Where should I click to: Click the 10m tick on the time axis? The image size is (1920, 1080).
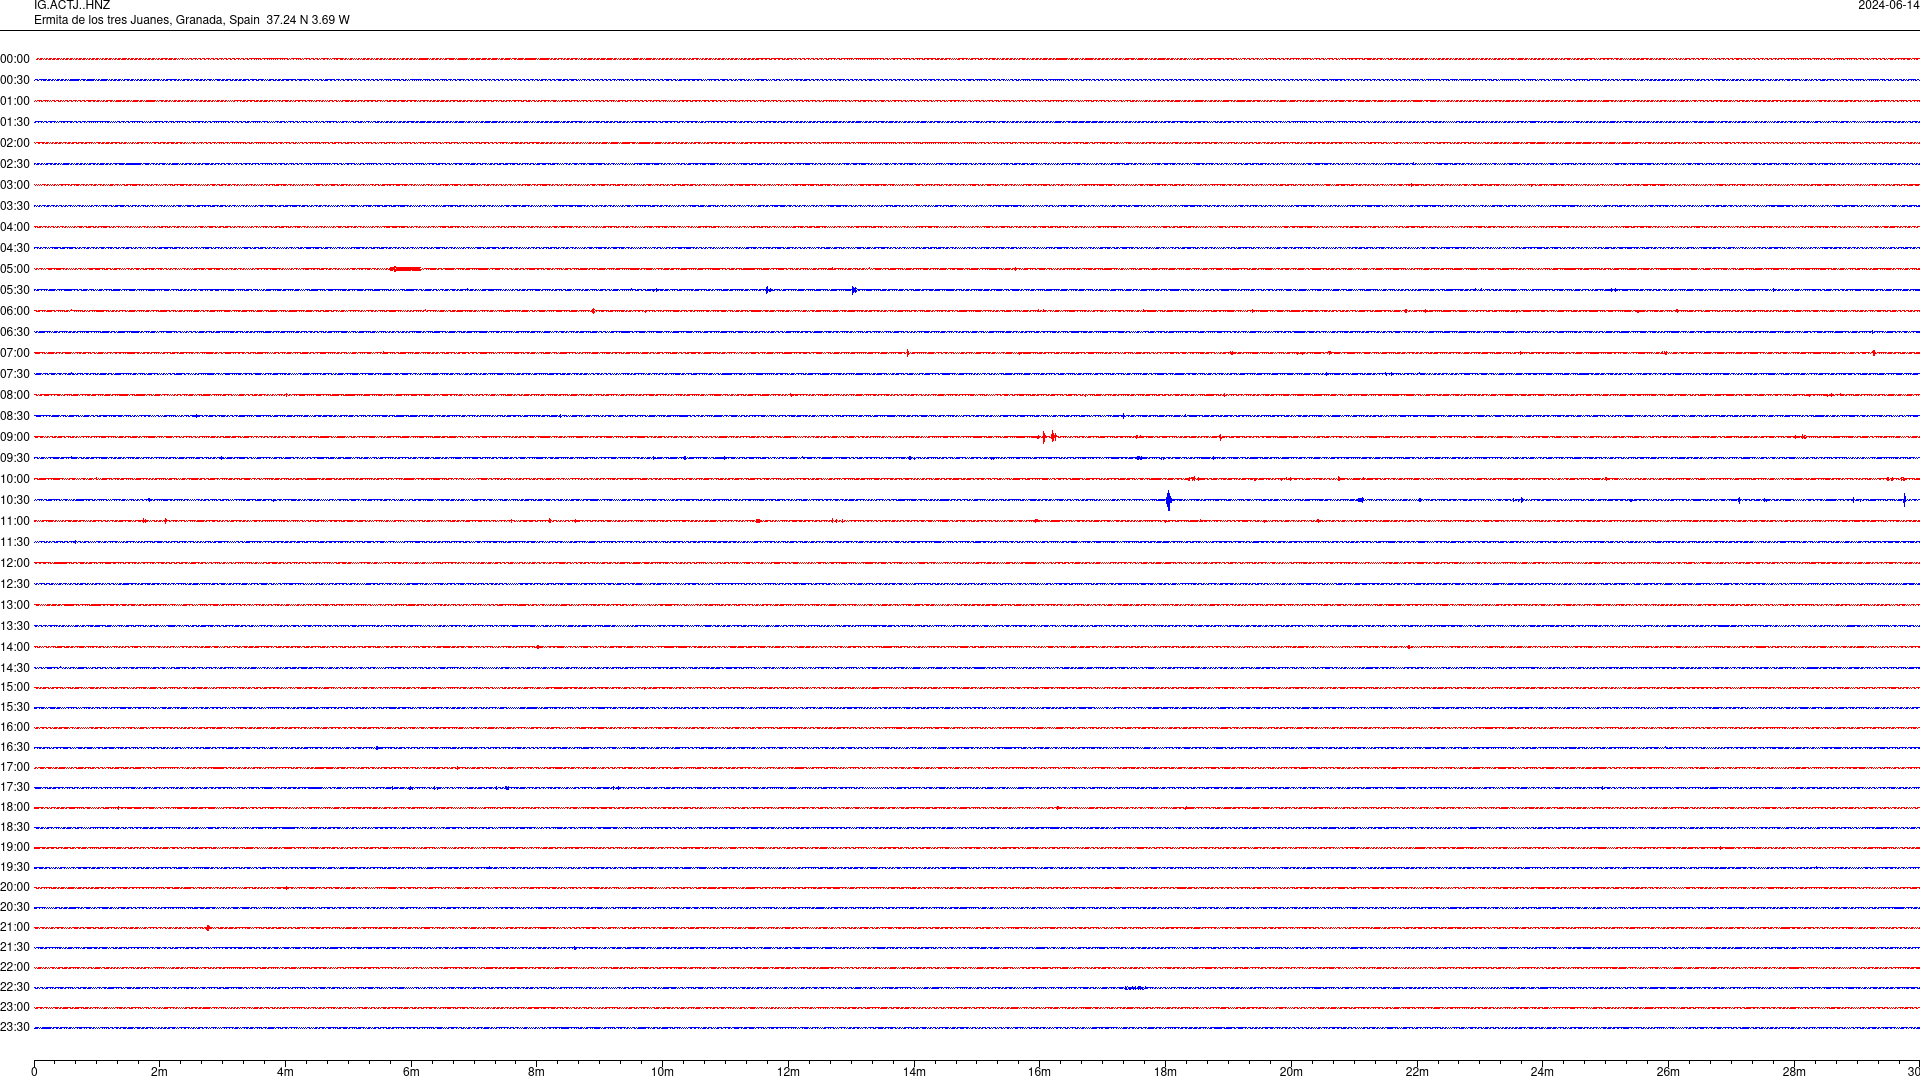click(662, 1072)
